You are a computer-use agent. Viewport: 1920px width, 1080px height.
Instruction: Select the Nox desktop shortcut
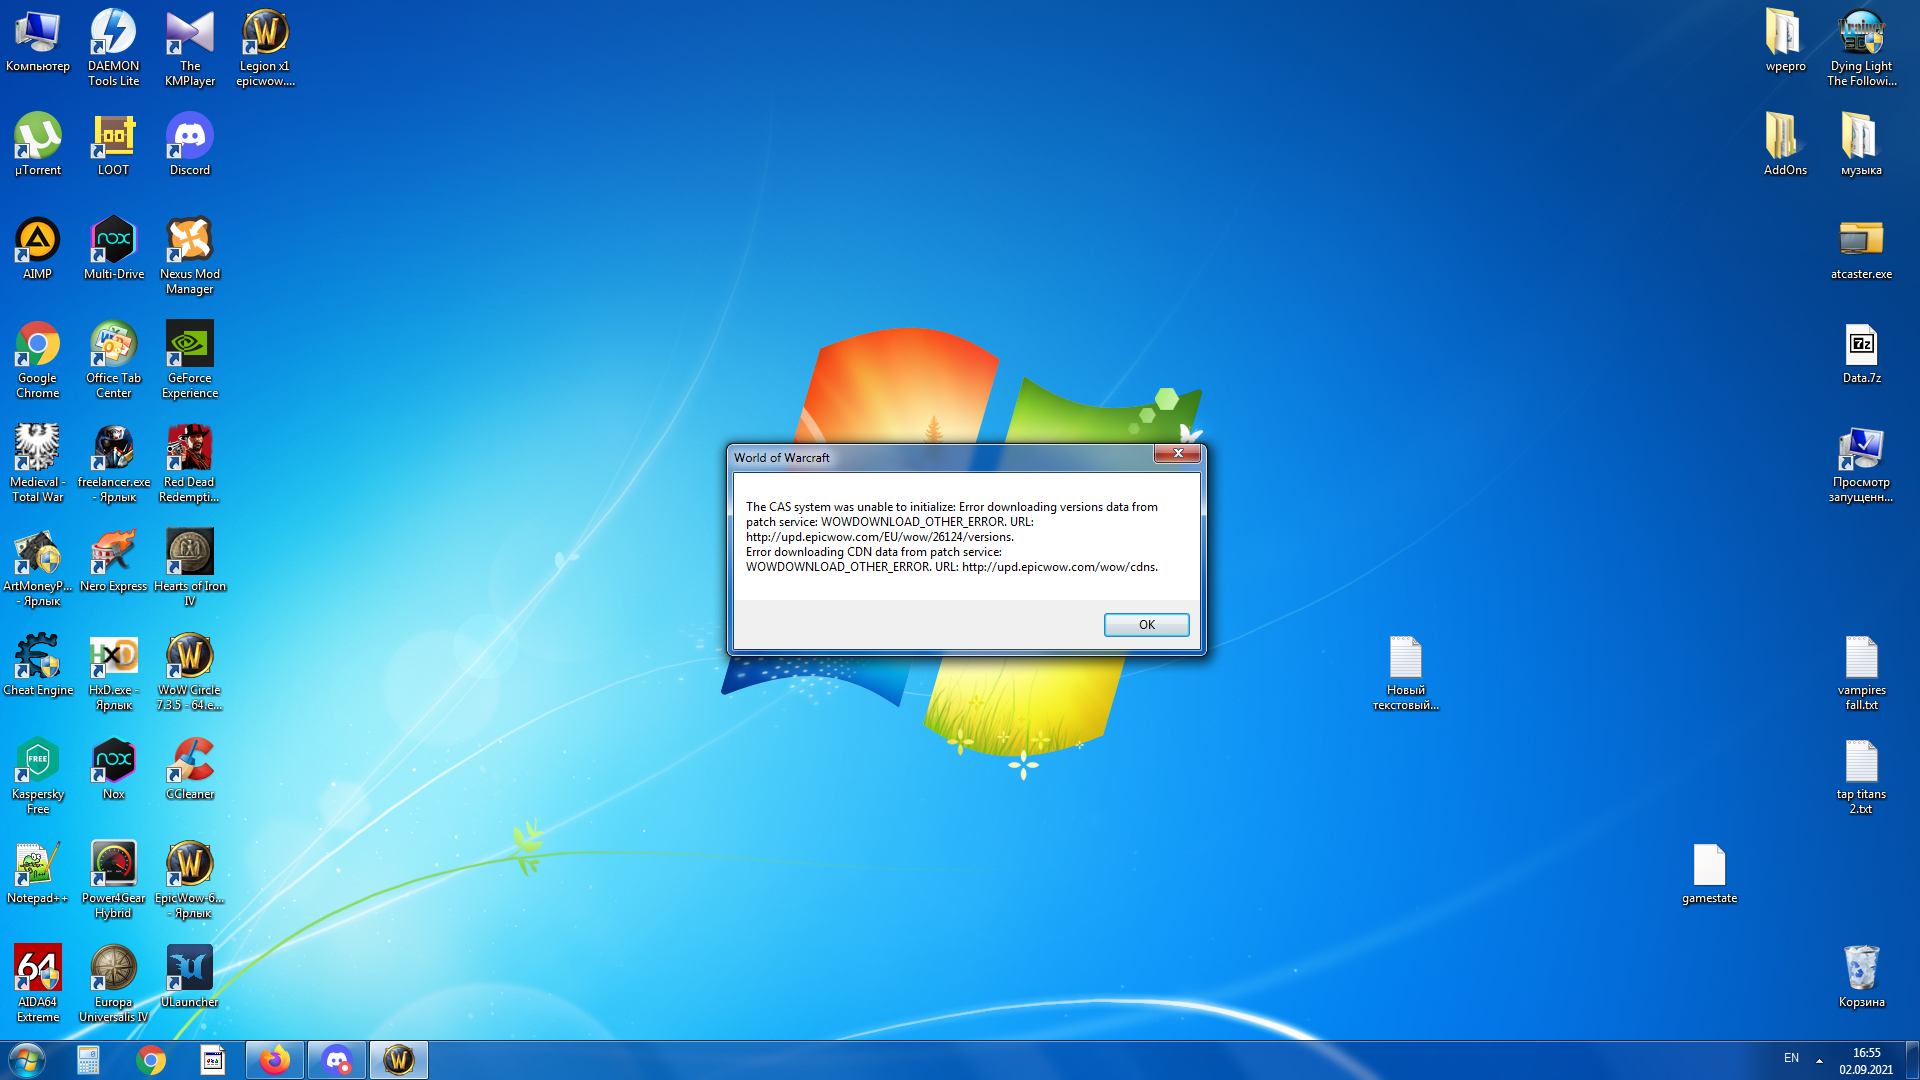coord(114,769)
